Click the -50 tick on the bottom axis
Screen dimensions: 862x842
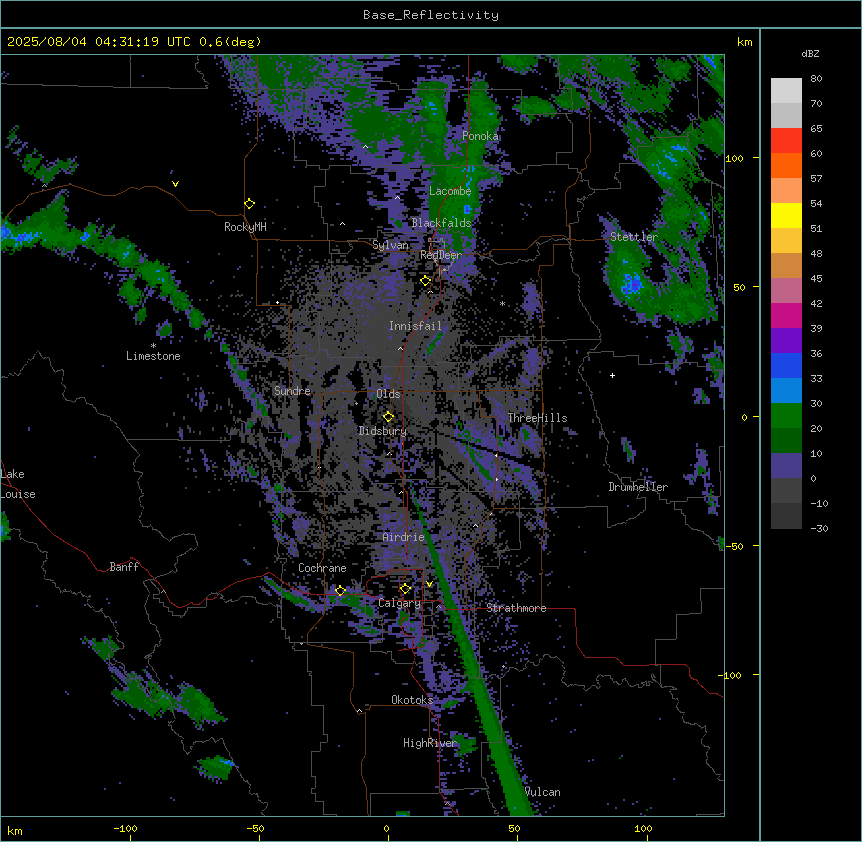[255, 828]
